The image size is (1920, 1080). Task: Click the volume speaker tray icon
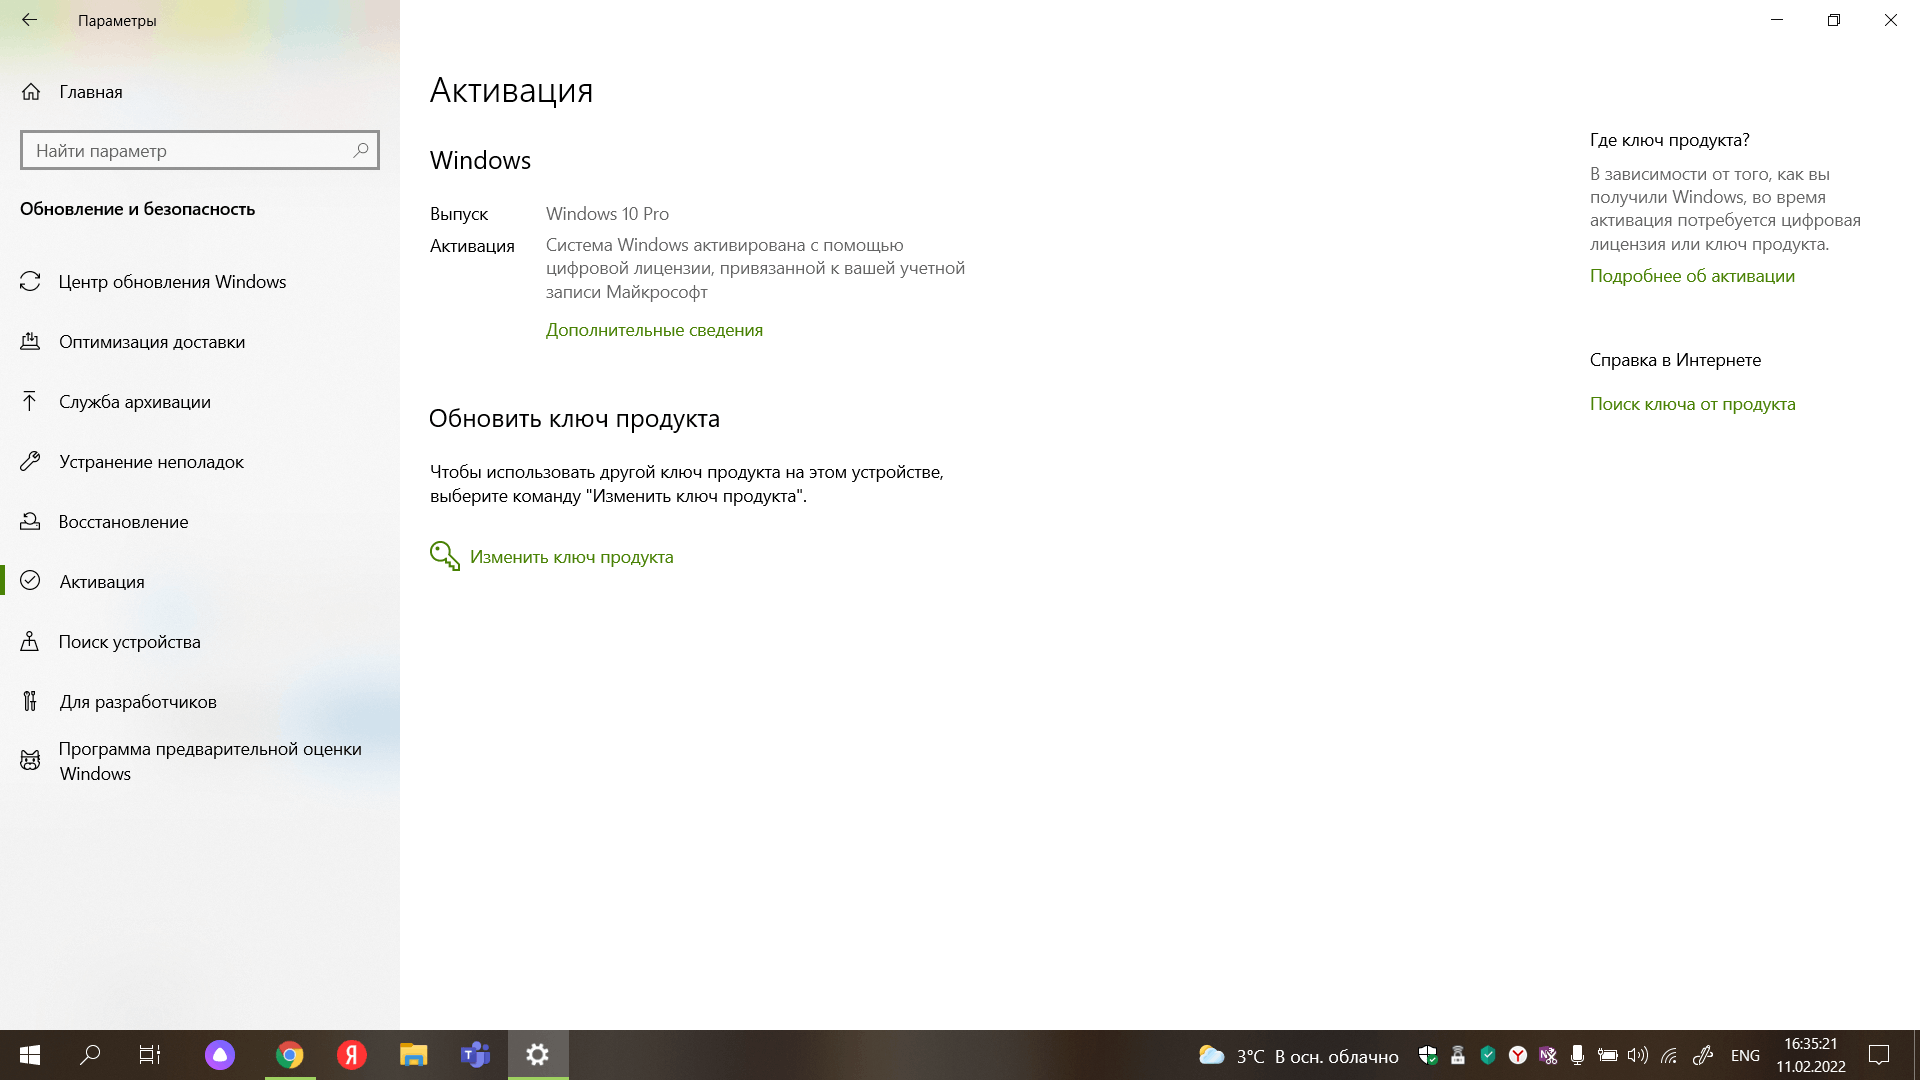click(x=1637, y=1055)
